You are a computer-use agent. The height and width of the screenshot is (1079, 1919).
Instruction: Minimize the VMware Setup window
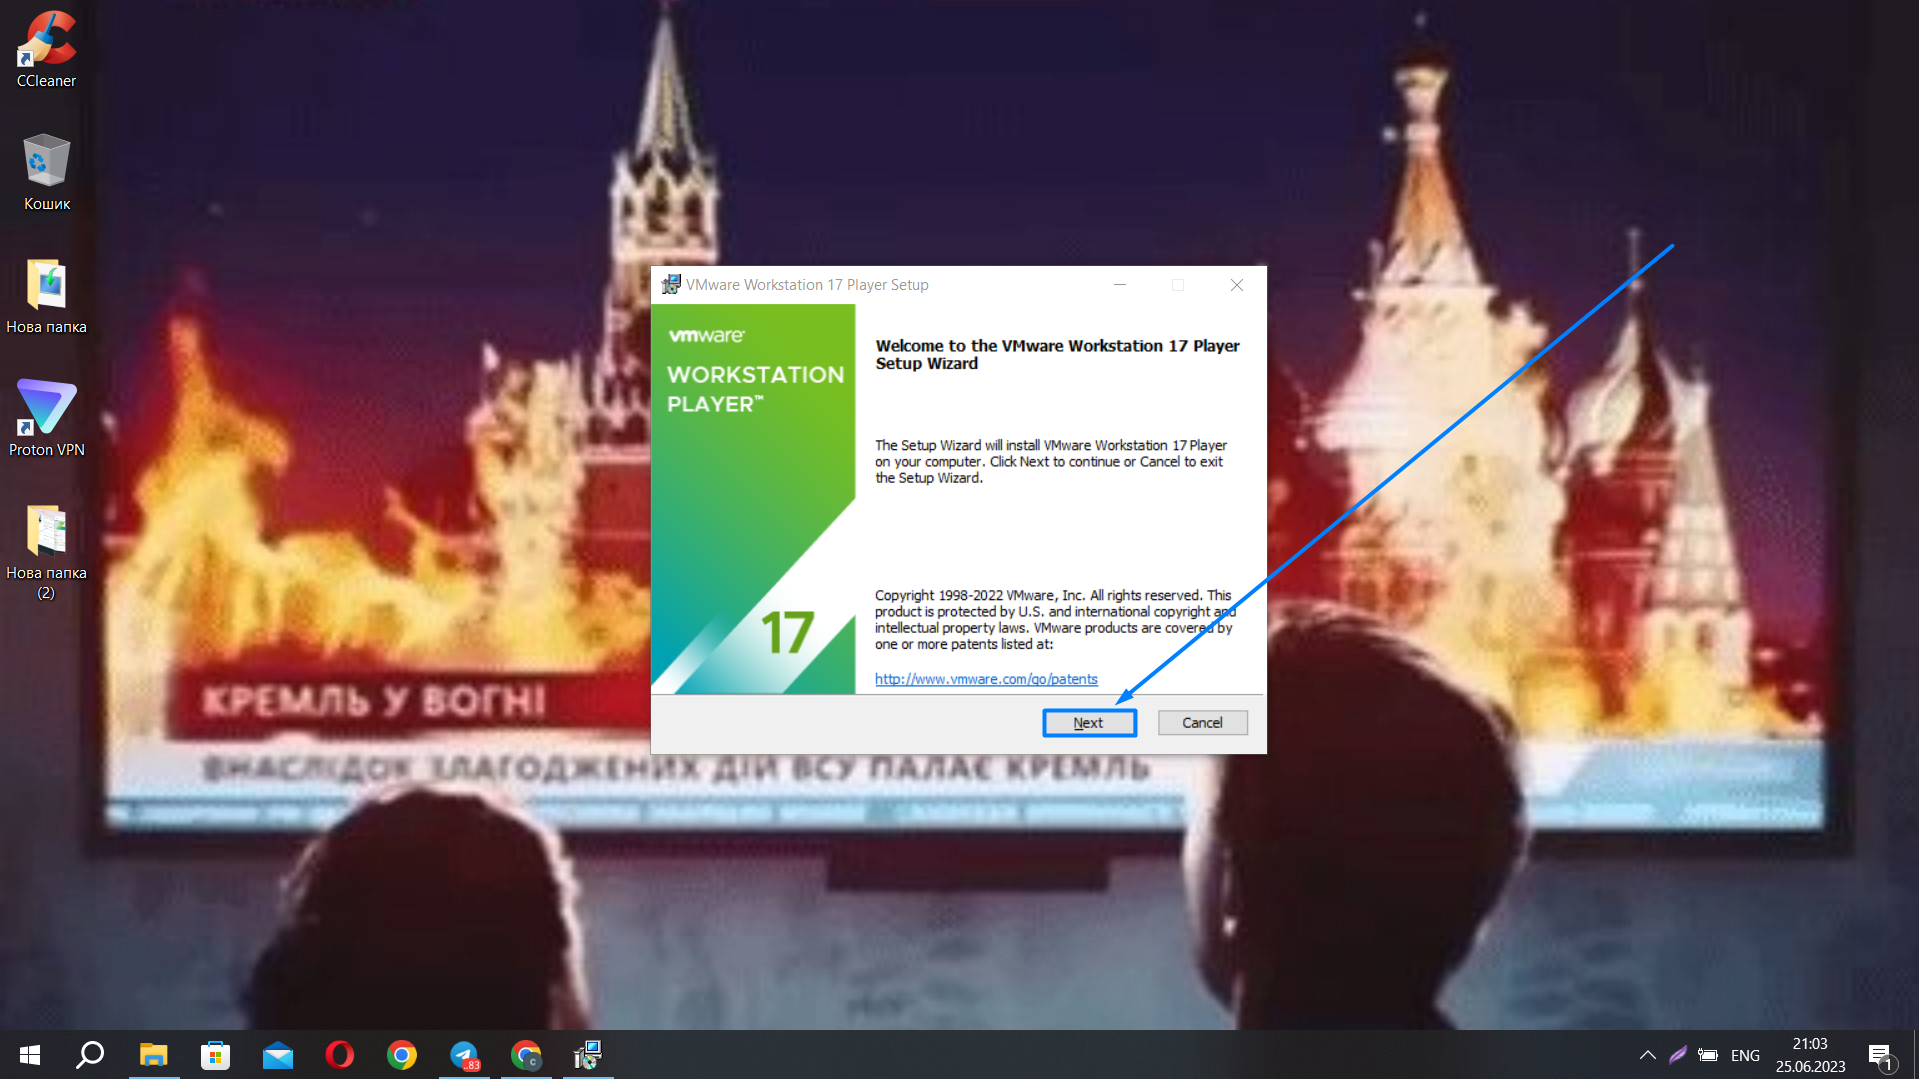tap(1120, 285)
